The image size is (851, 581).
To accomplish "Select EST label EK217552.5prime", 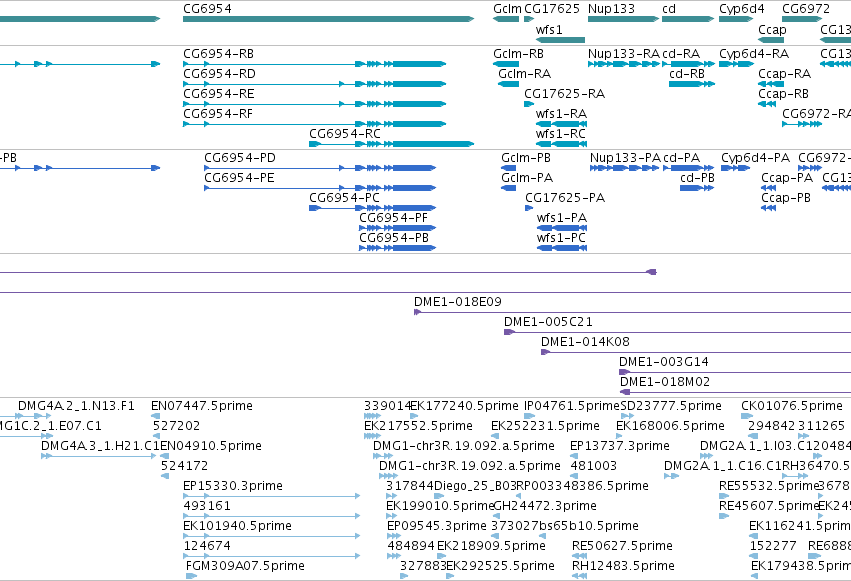I will [418, 426].
